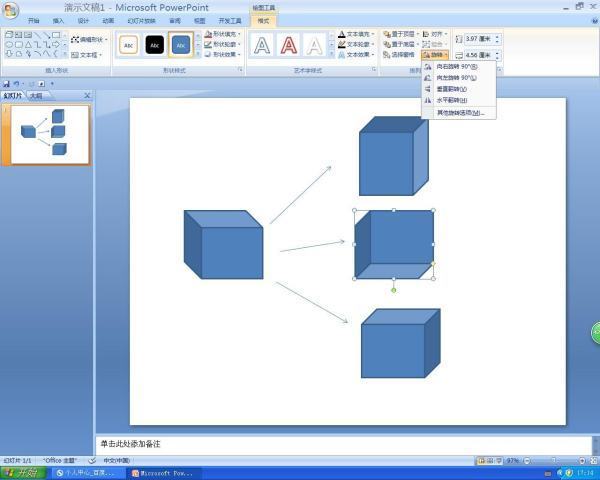Click Send to Back (置于底层) button
This screenshot has width=600, height=480.
point(401,44)
